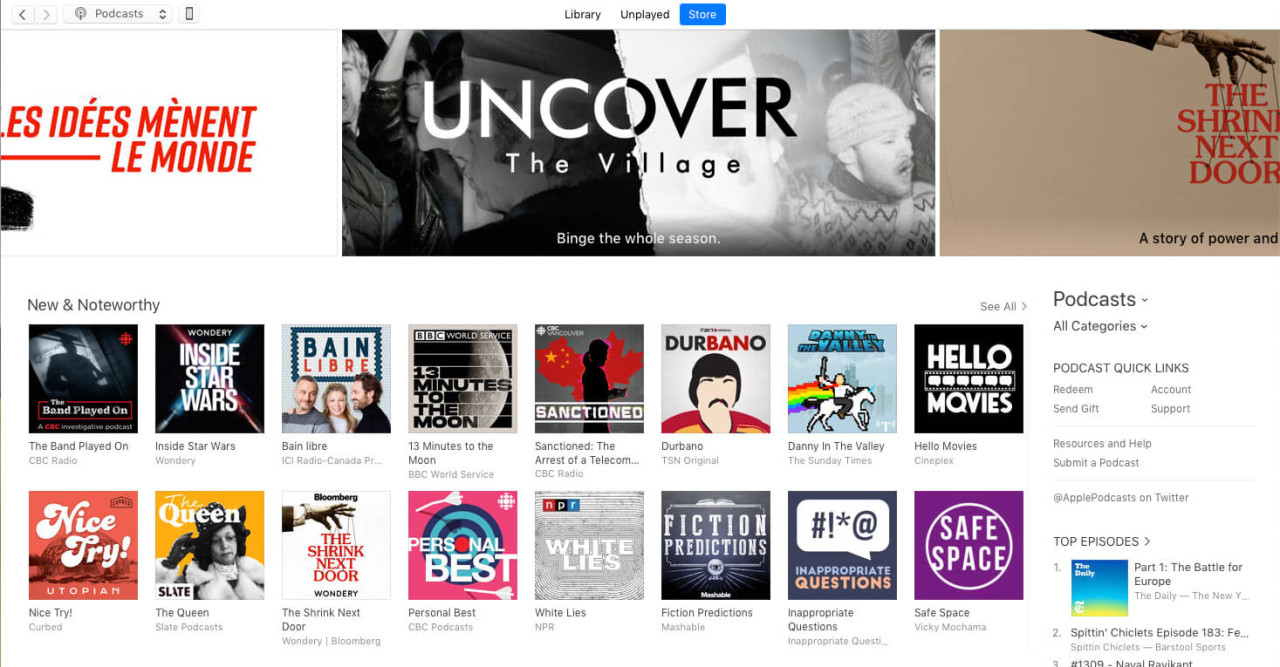Open the Support quick link
Screen dimensions: 1280x667
[x=1170, y=408]
